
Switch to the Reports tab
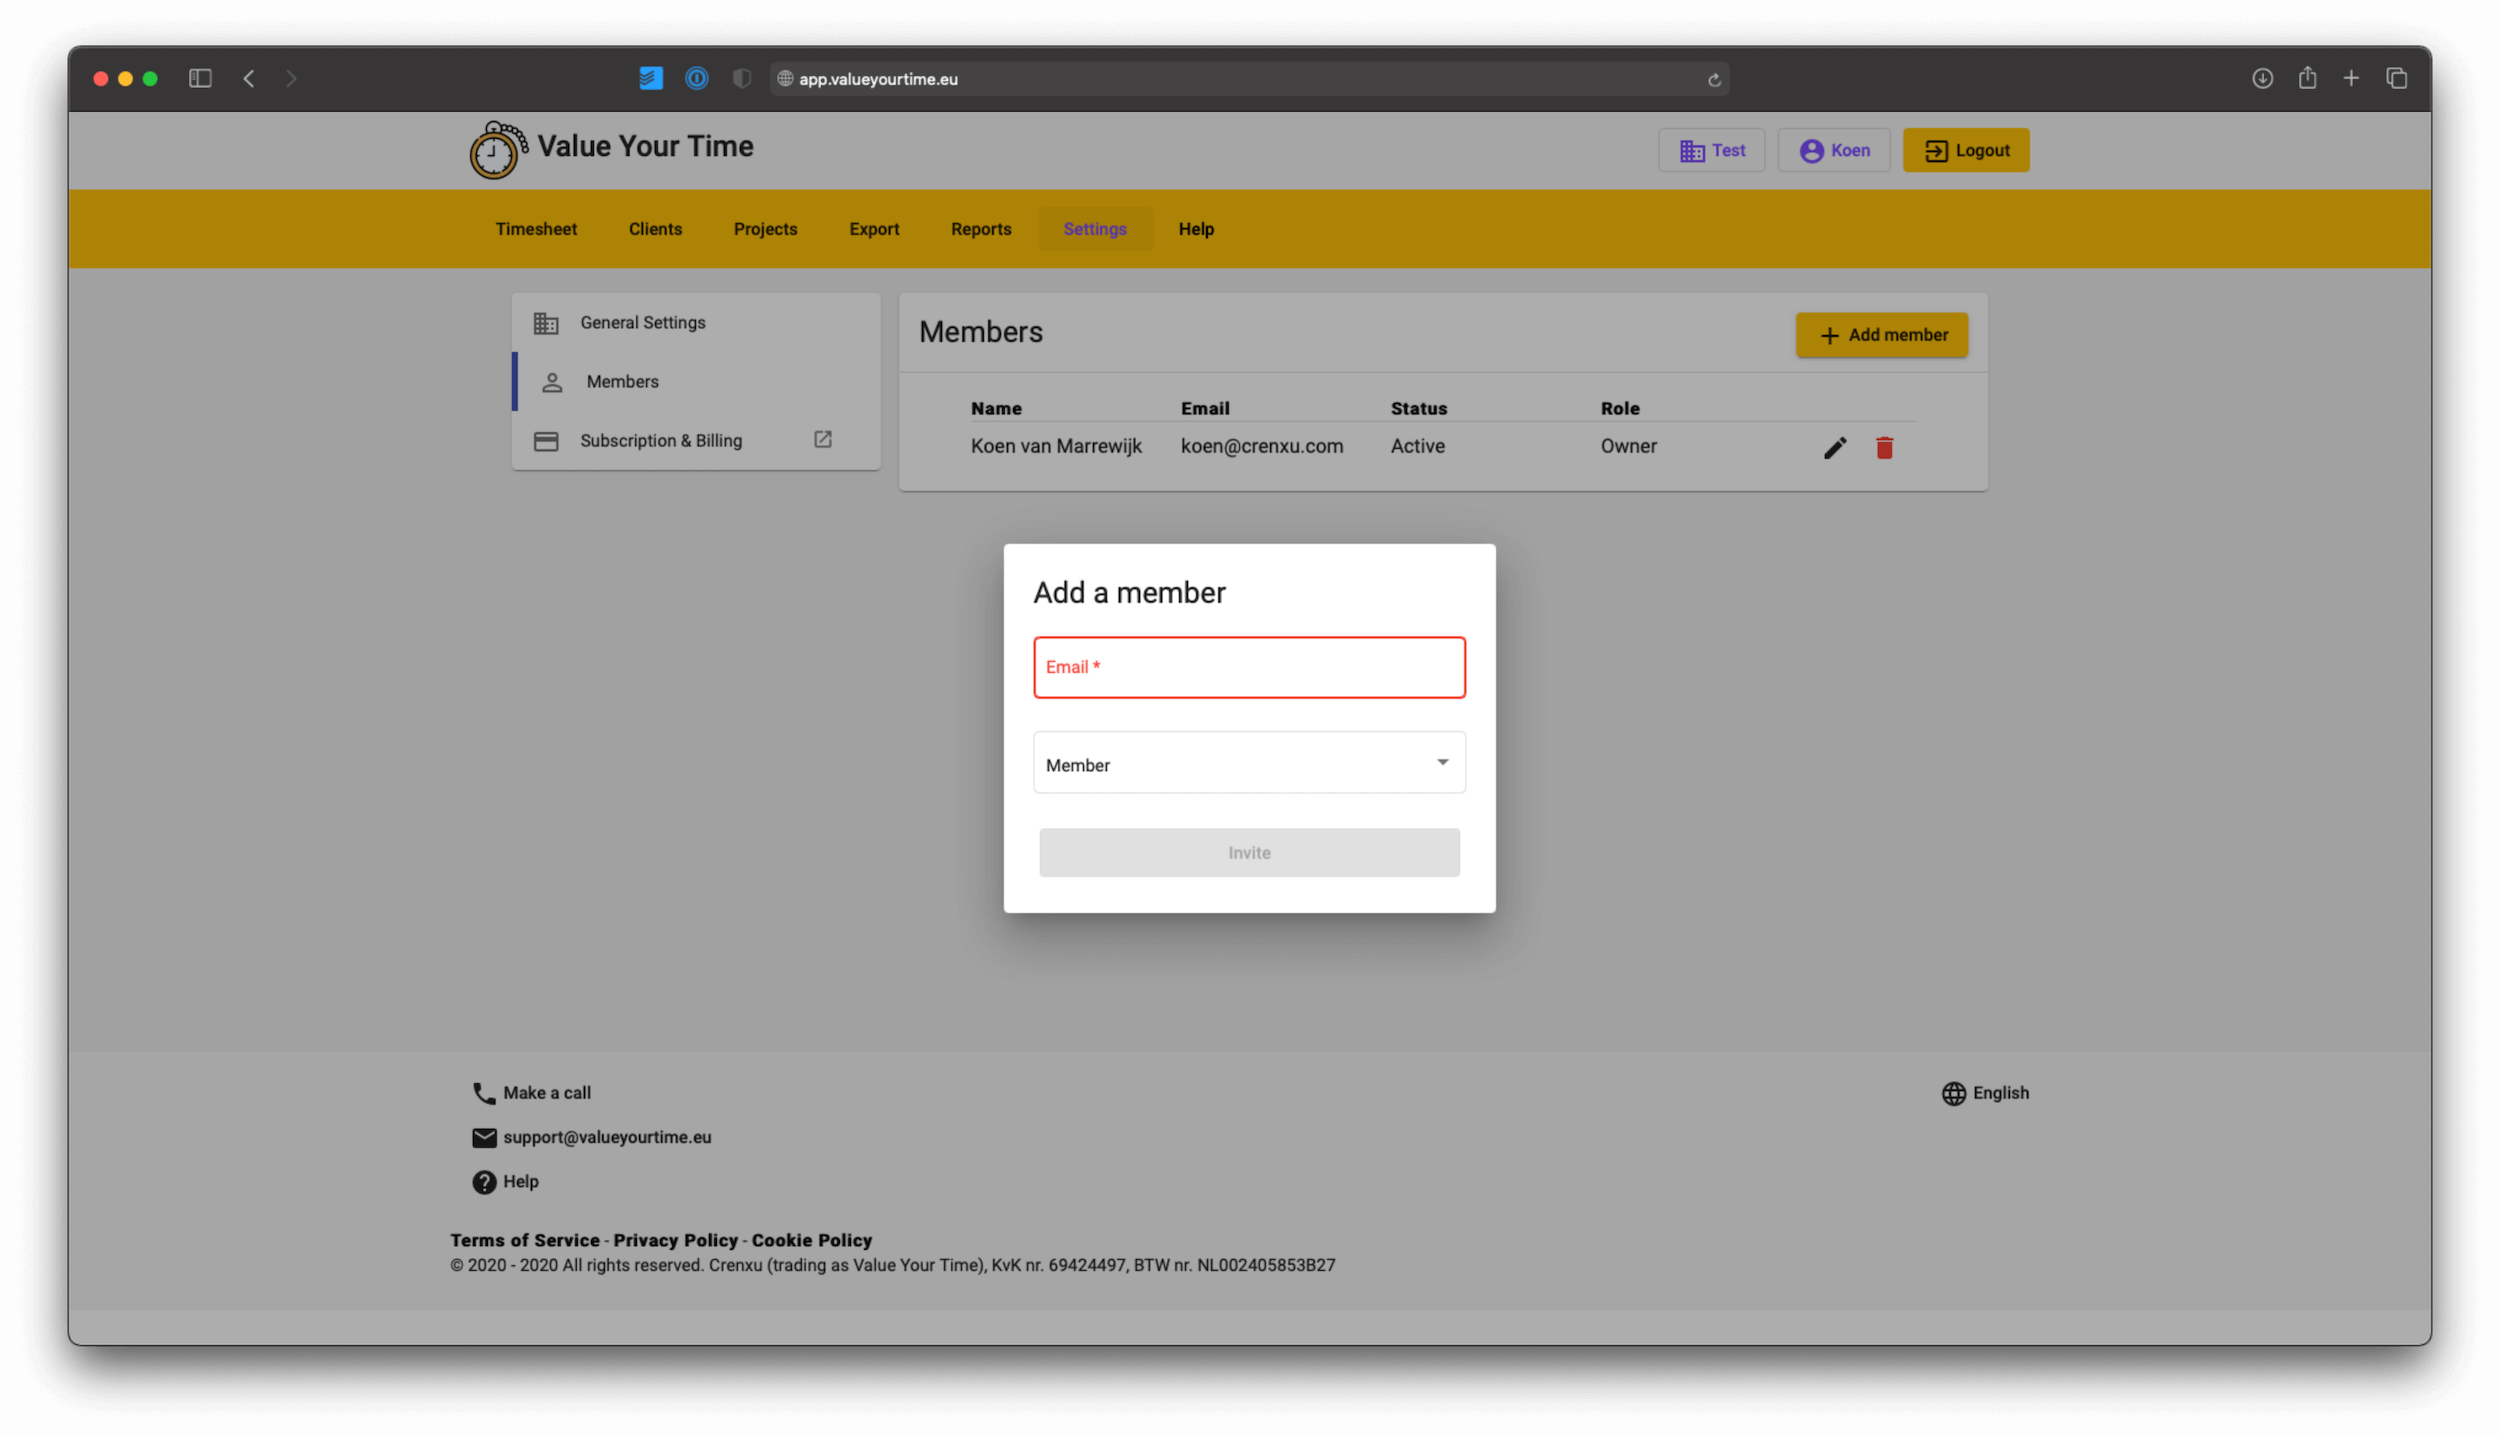tap(981, 229)
